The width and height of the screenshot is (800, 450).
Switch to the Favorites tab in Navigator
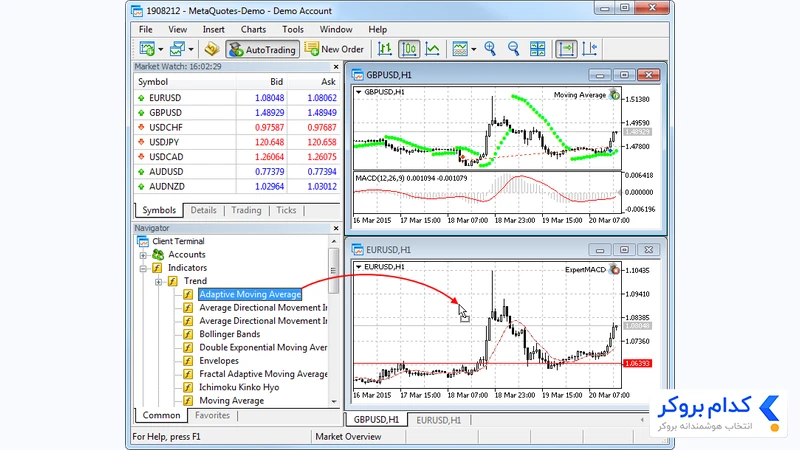(x=212, y=415)
